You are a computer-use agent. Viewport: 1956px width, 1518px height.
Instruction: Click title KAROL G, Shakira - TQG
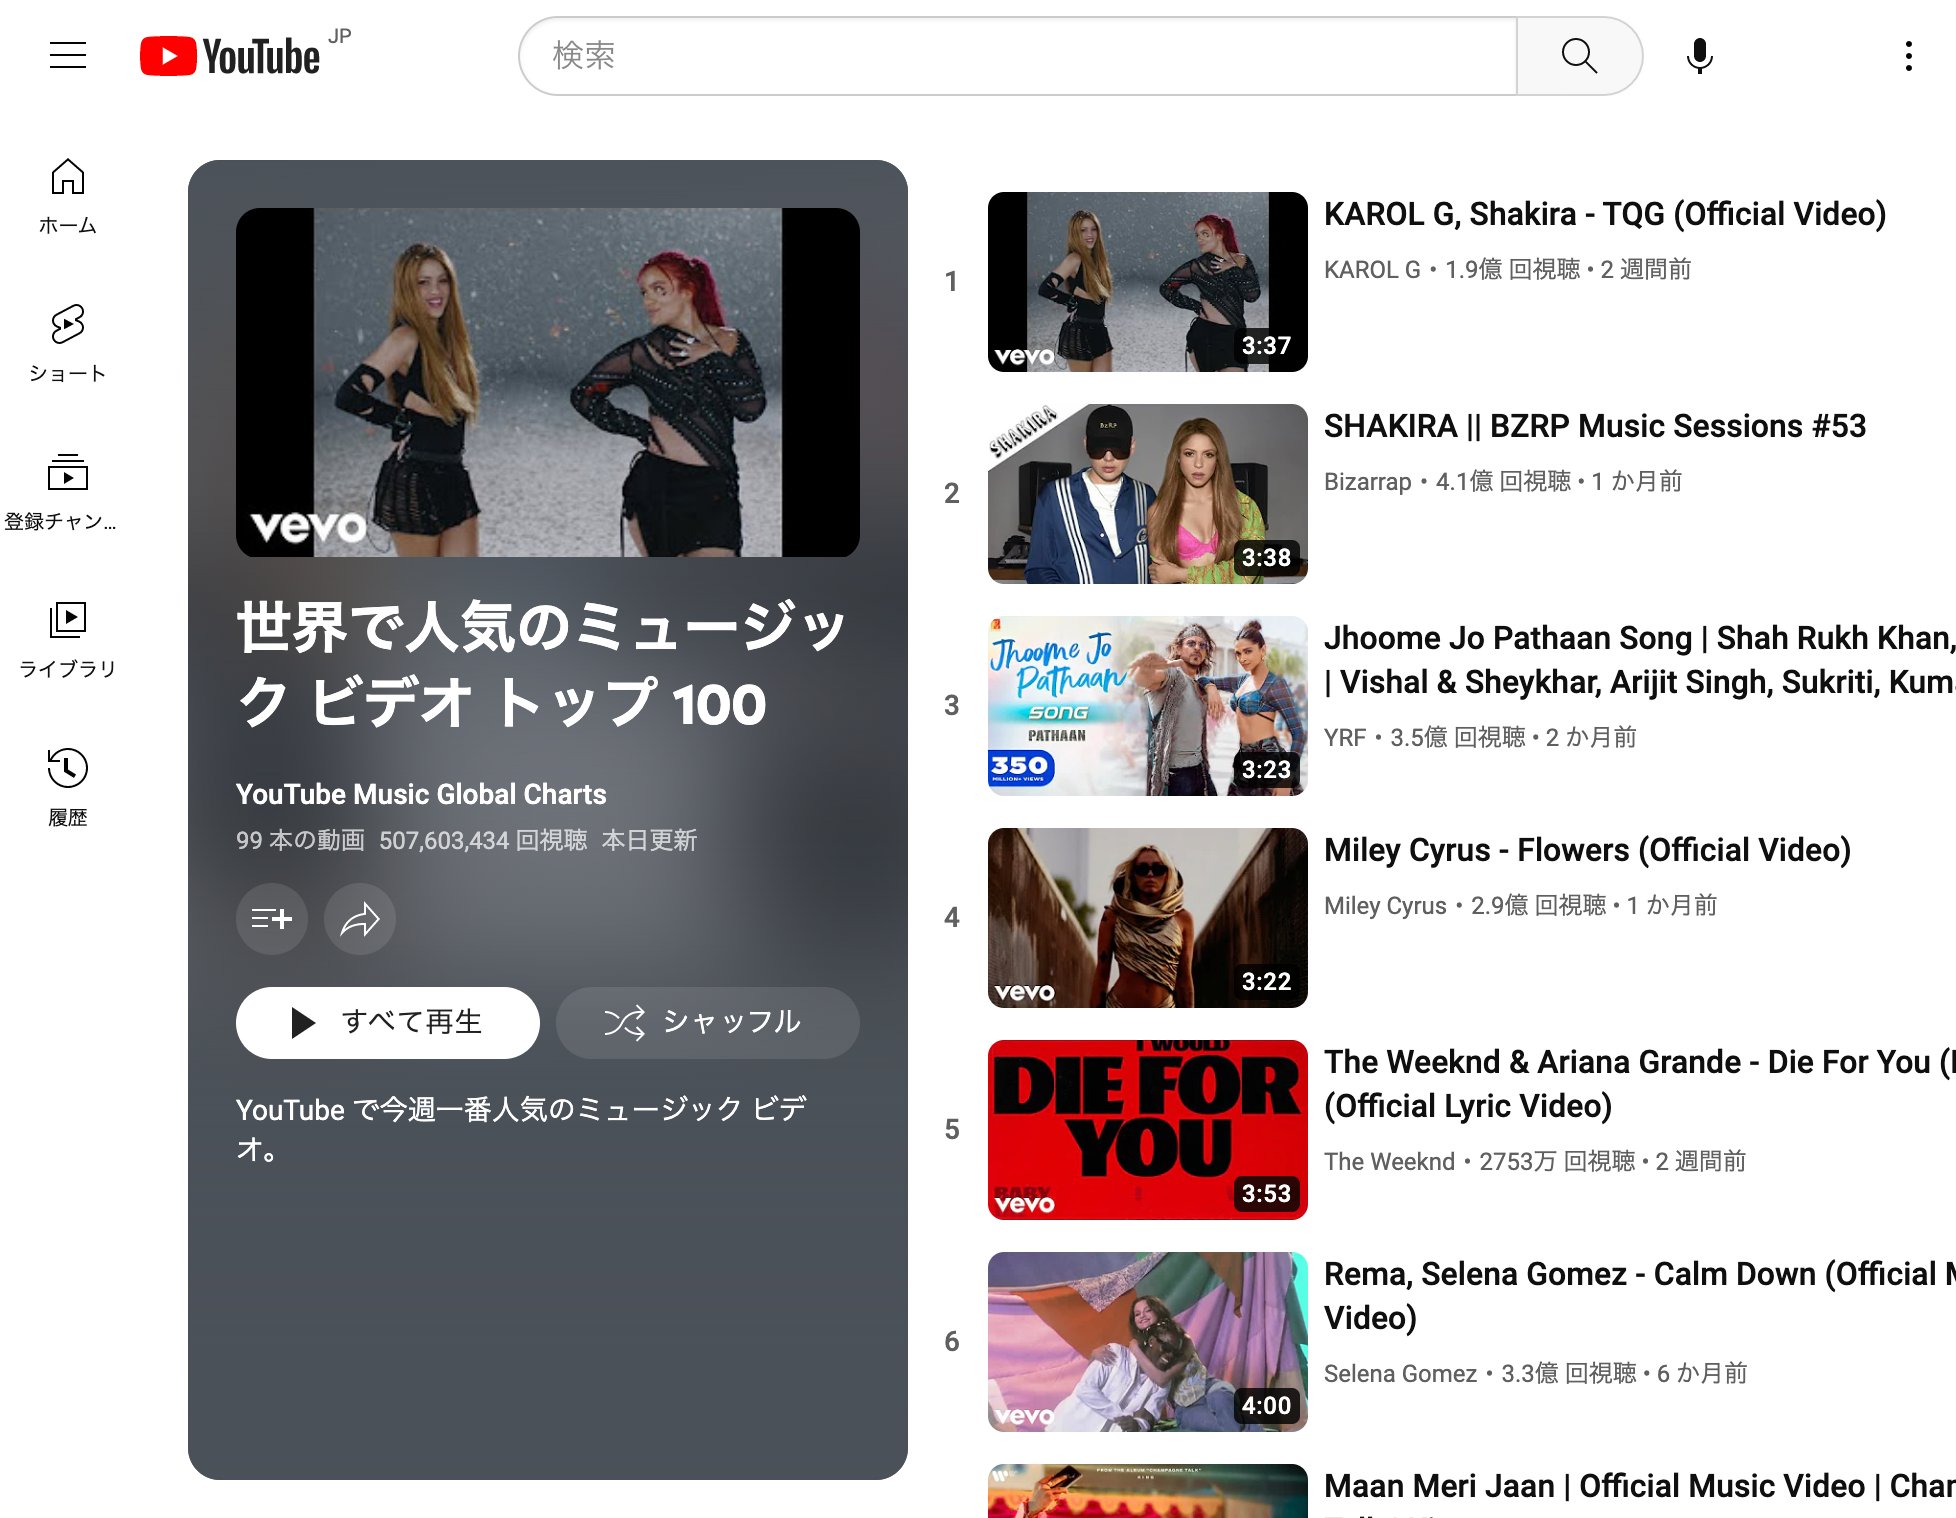point(1605,214)
